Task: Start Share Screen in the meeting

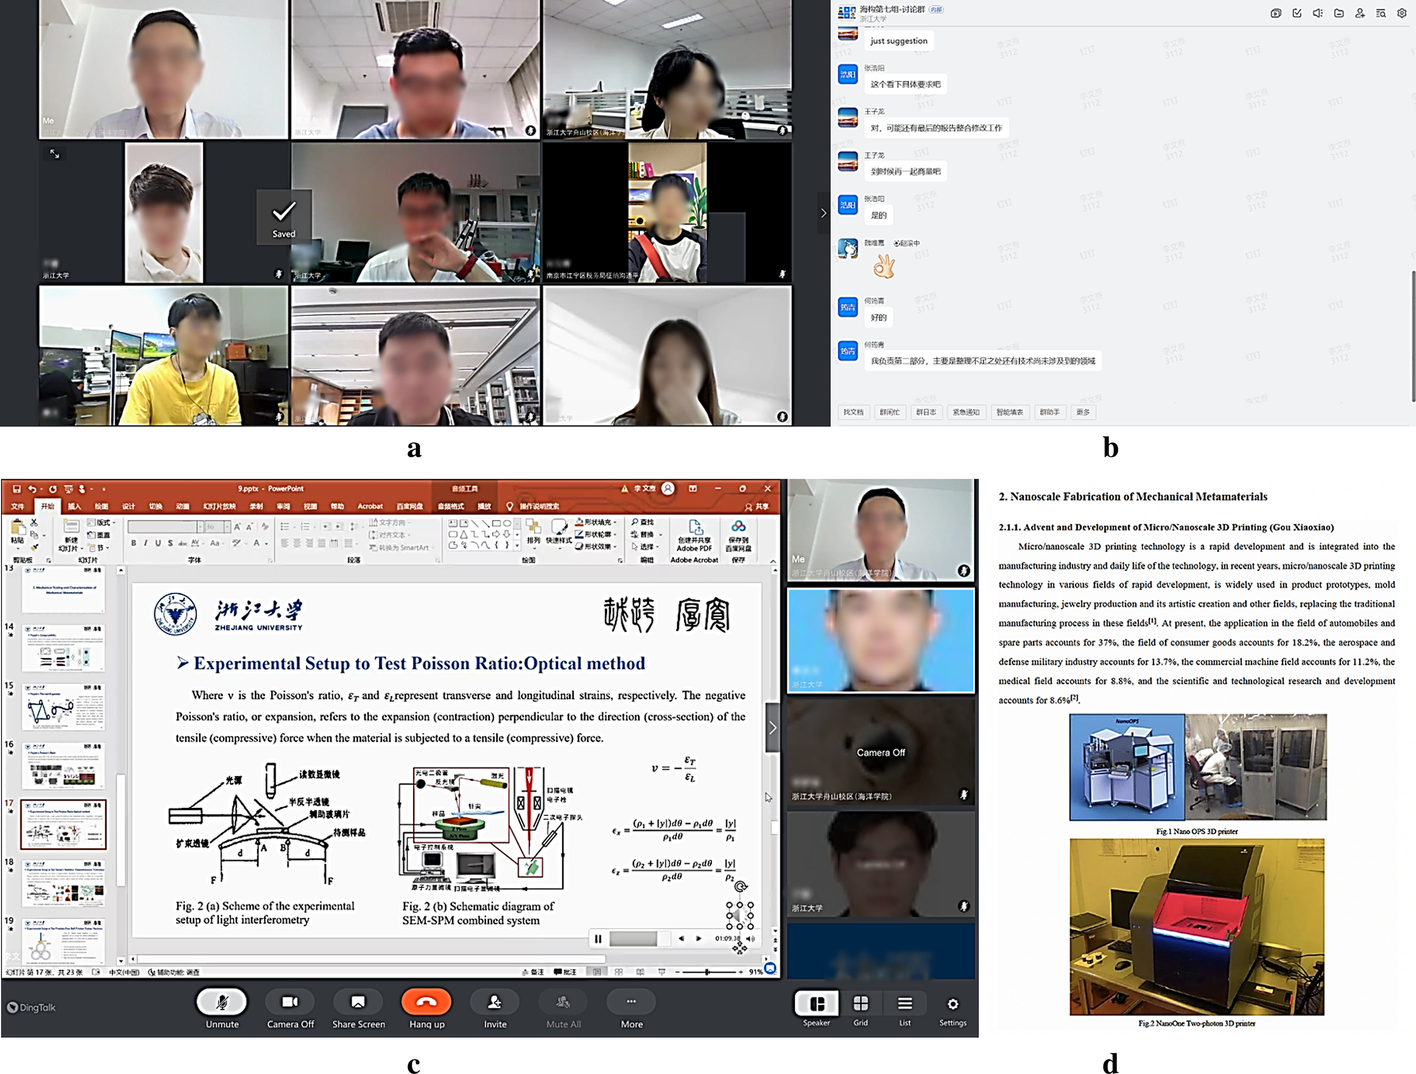Action: coord(358,1002)
